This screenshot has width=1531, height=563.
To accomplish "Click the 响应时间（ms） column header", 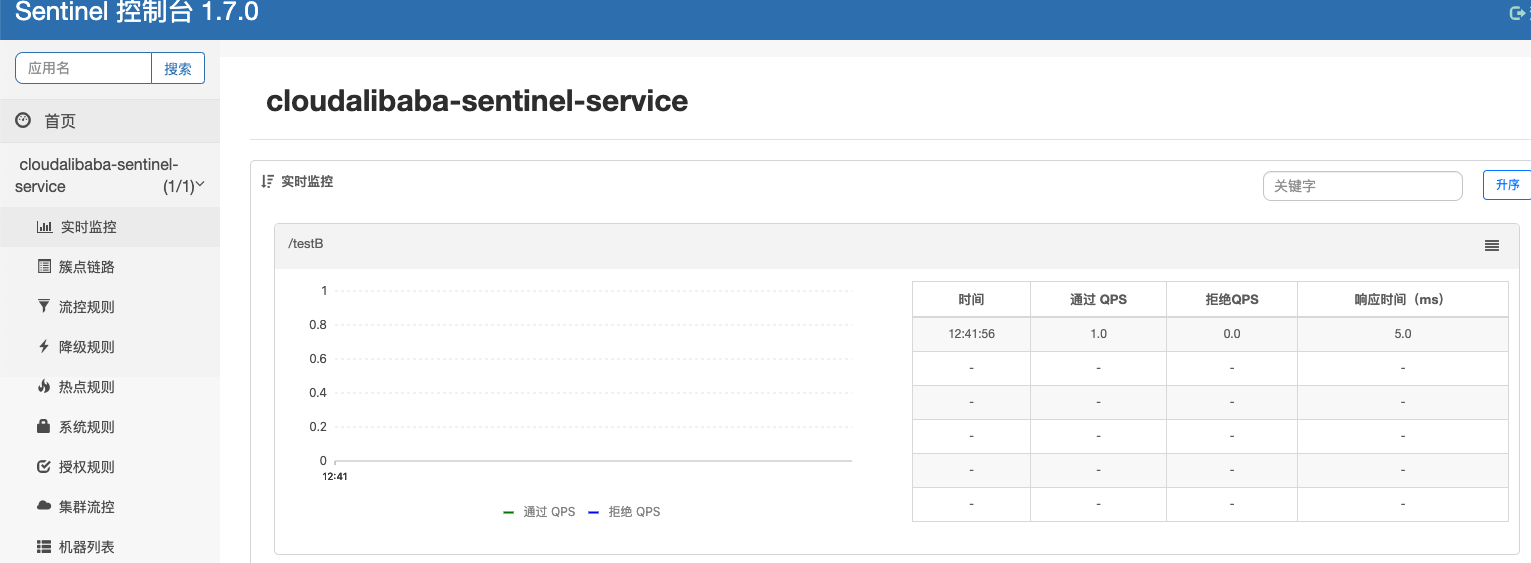I will pos(1403,299).
